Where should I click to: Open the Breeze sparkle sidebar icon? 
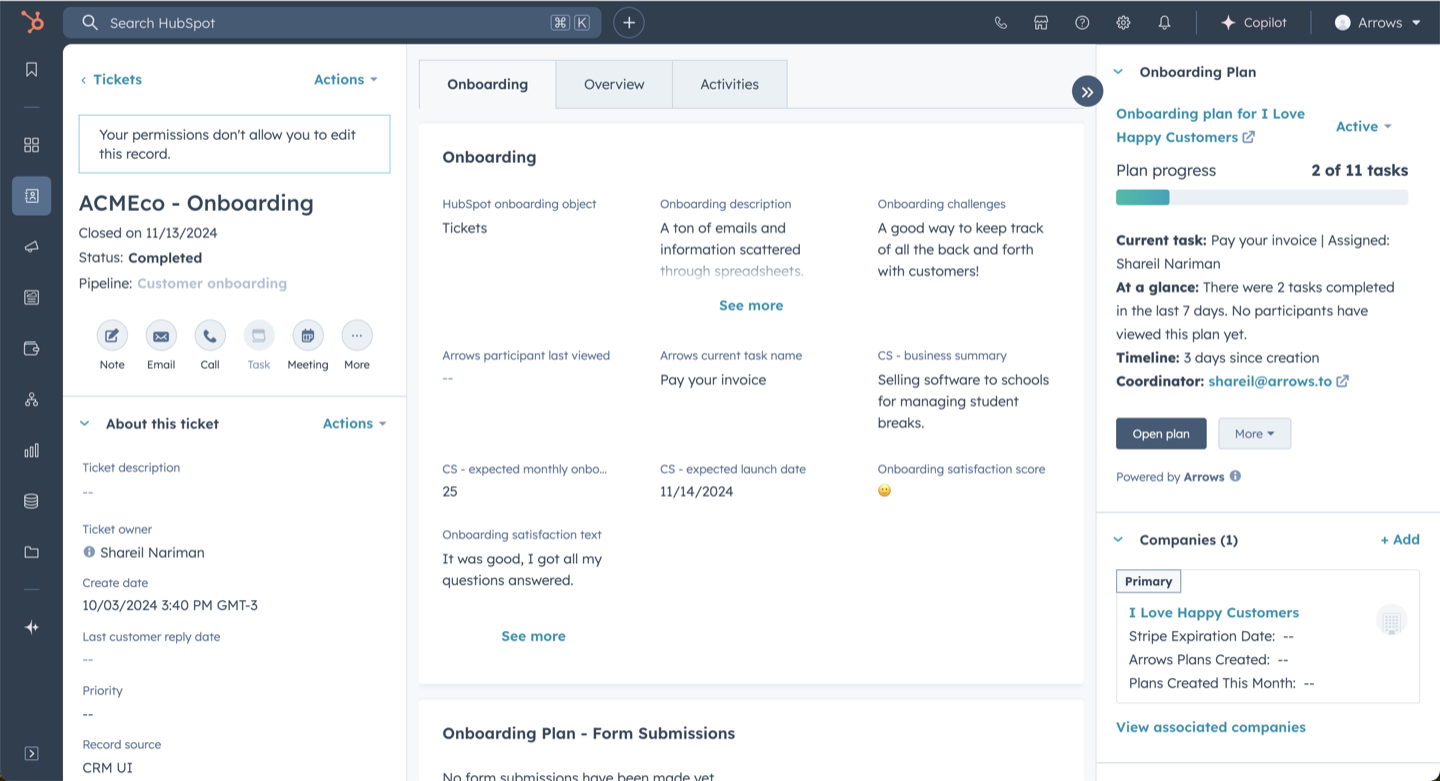click(31, 627)
